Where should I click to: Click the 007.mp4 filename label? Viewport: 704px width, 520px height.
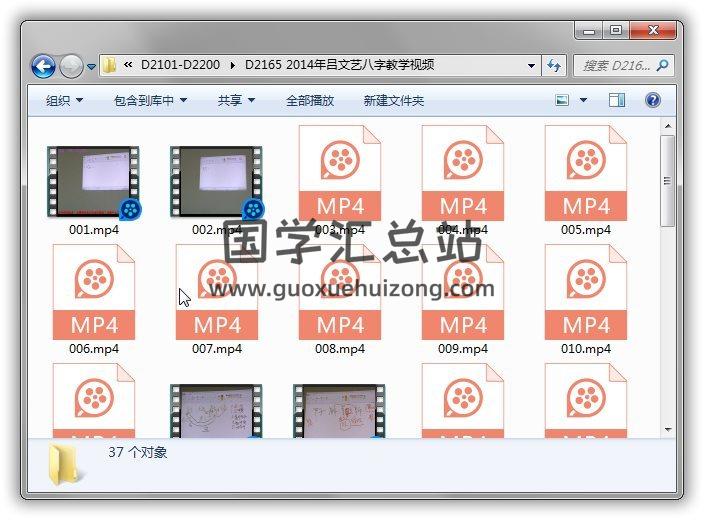coord(217,349)
